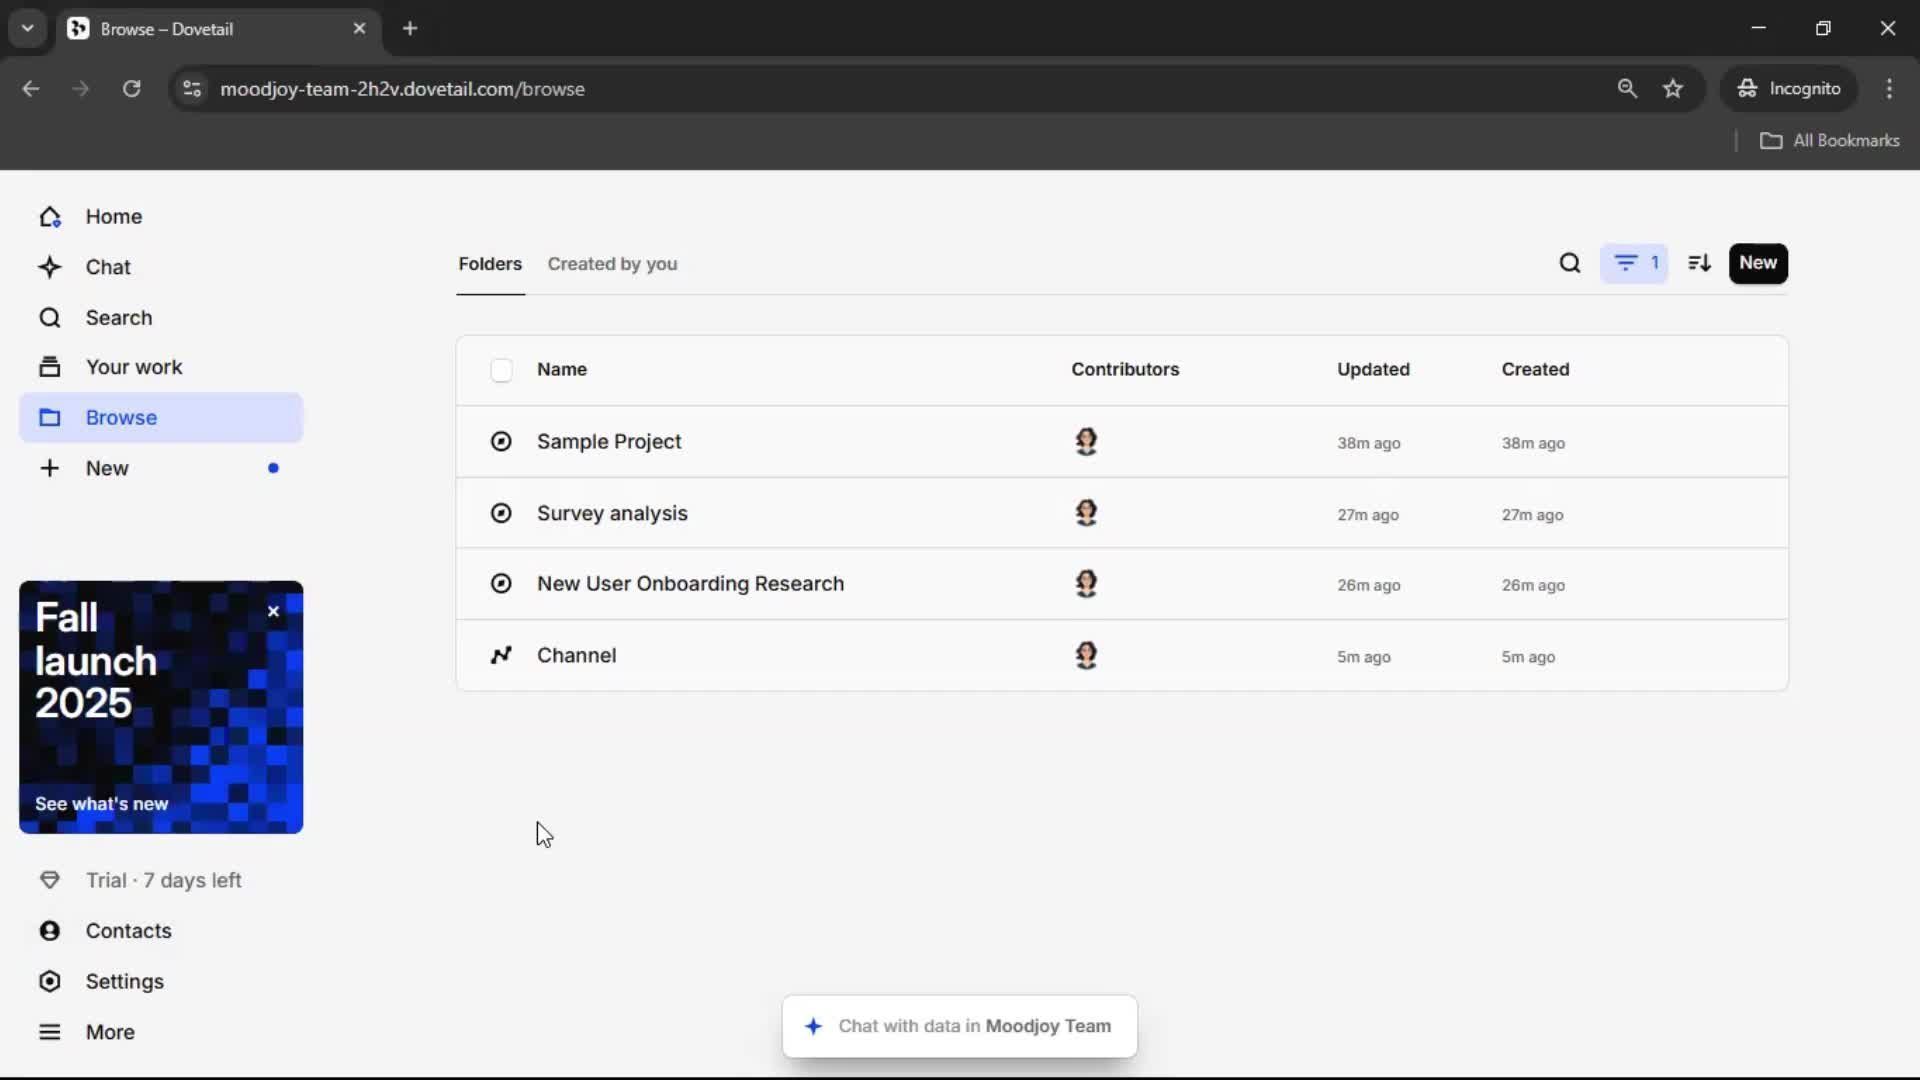Open the Chat sparkle icon in sidebar

pyautogui.click(x=50, y=267)
